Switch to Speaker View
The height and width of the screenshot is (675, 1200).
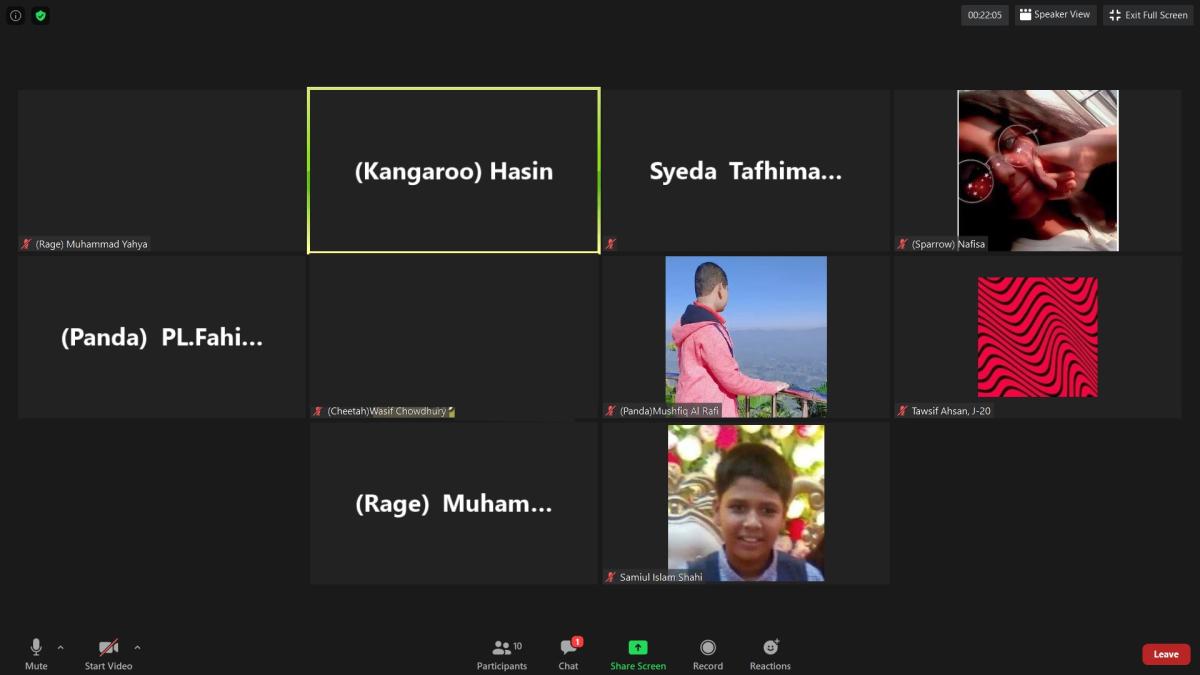tap(1055, 15)
